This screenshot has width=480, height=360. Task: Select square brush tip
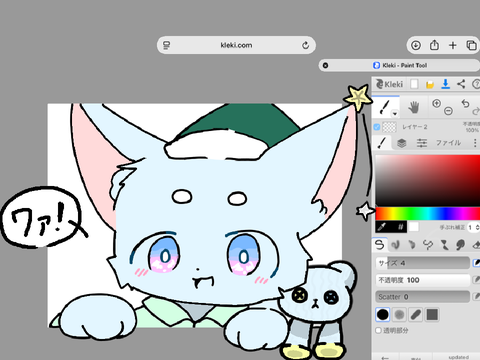(x=432, y=314)
